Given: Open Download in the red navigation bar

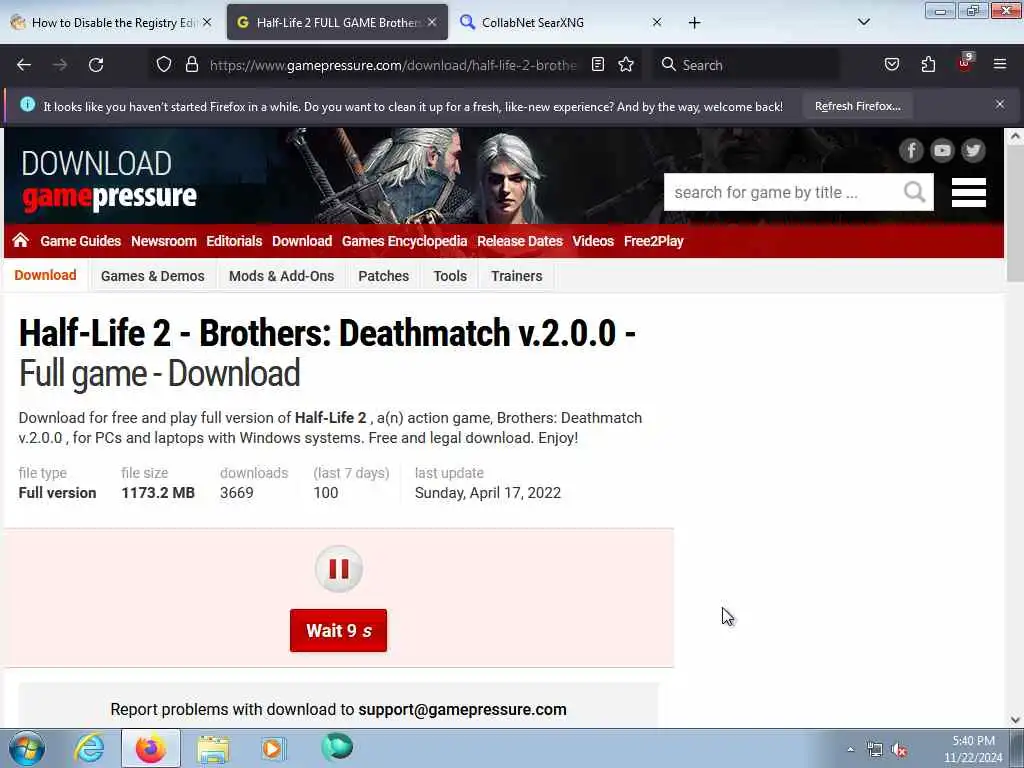Looking at the screenshot, I should pos(302,241).
